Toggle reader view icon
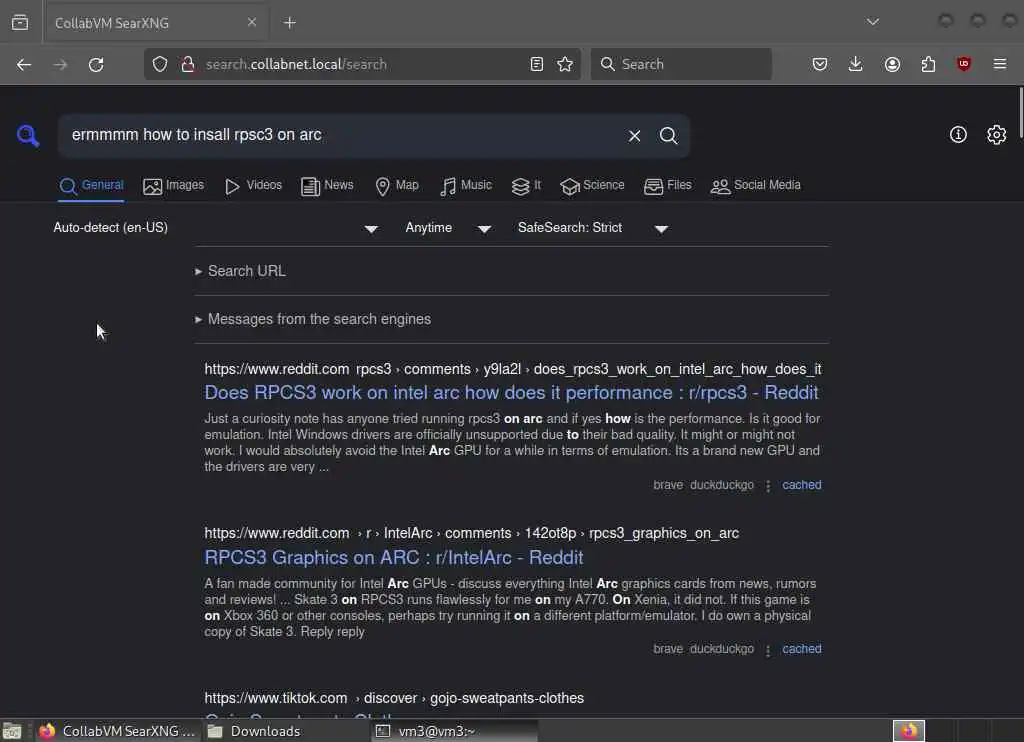Image resolution: width=1024 pixels, height=742 pixels. point(536,64)
